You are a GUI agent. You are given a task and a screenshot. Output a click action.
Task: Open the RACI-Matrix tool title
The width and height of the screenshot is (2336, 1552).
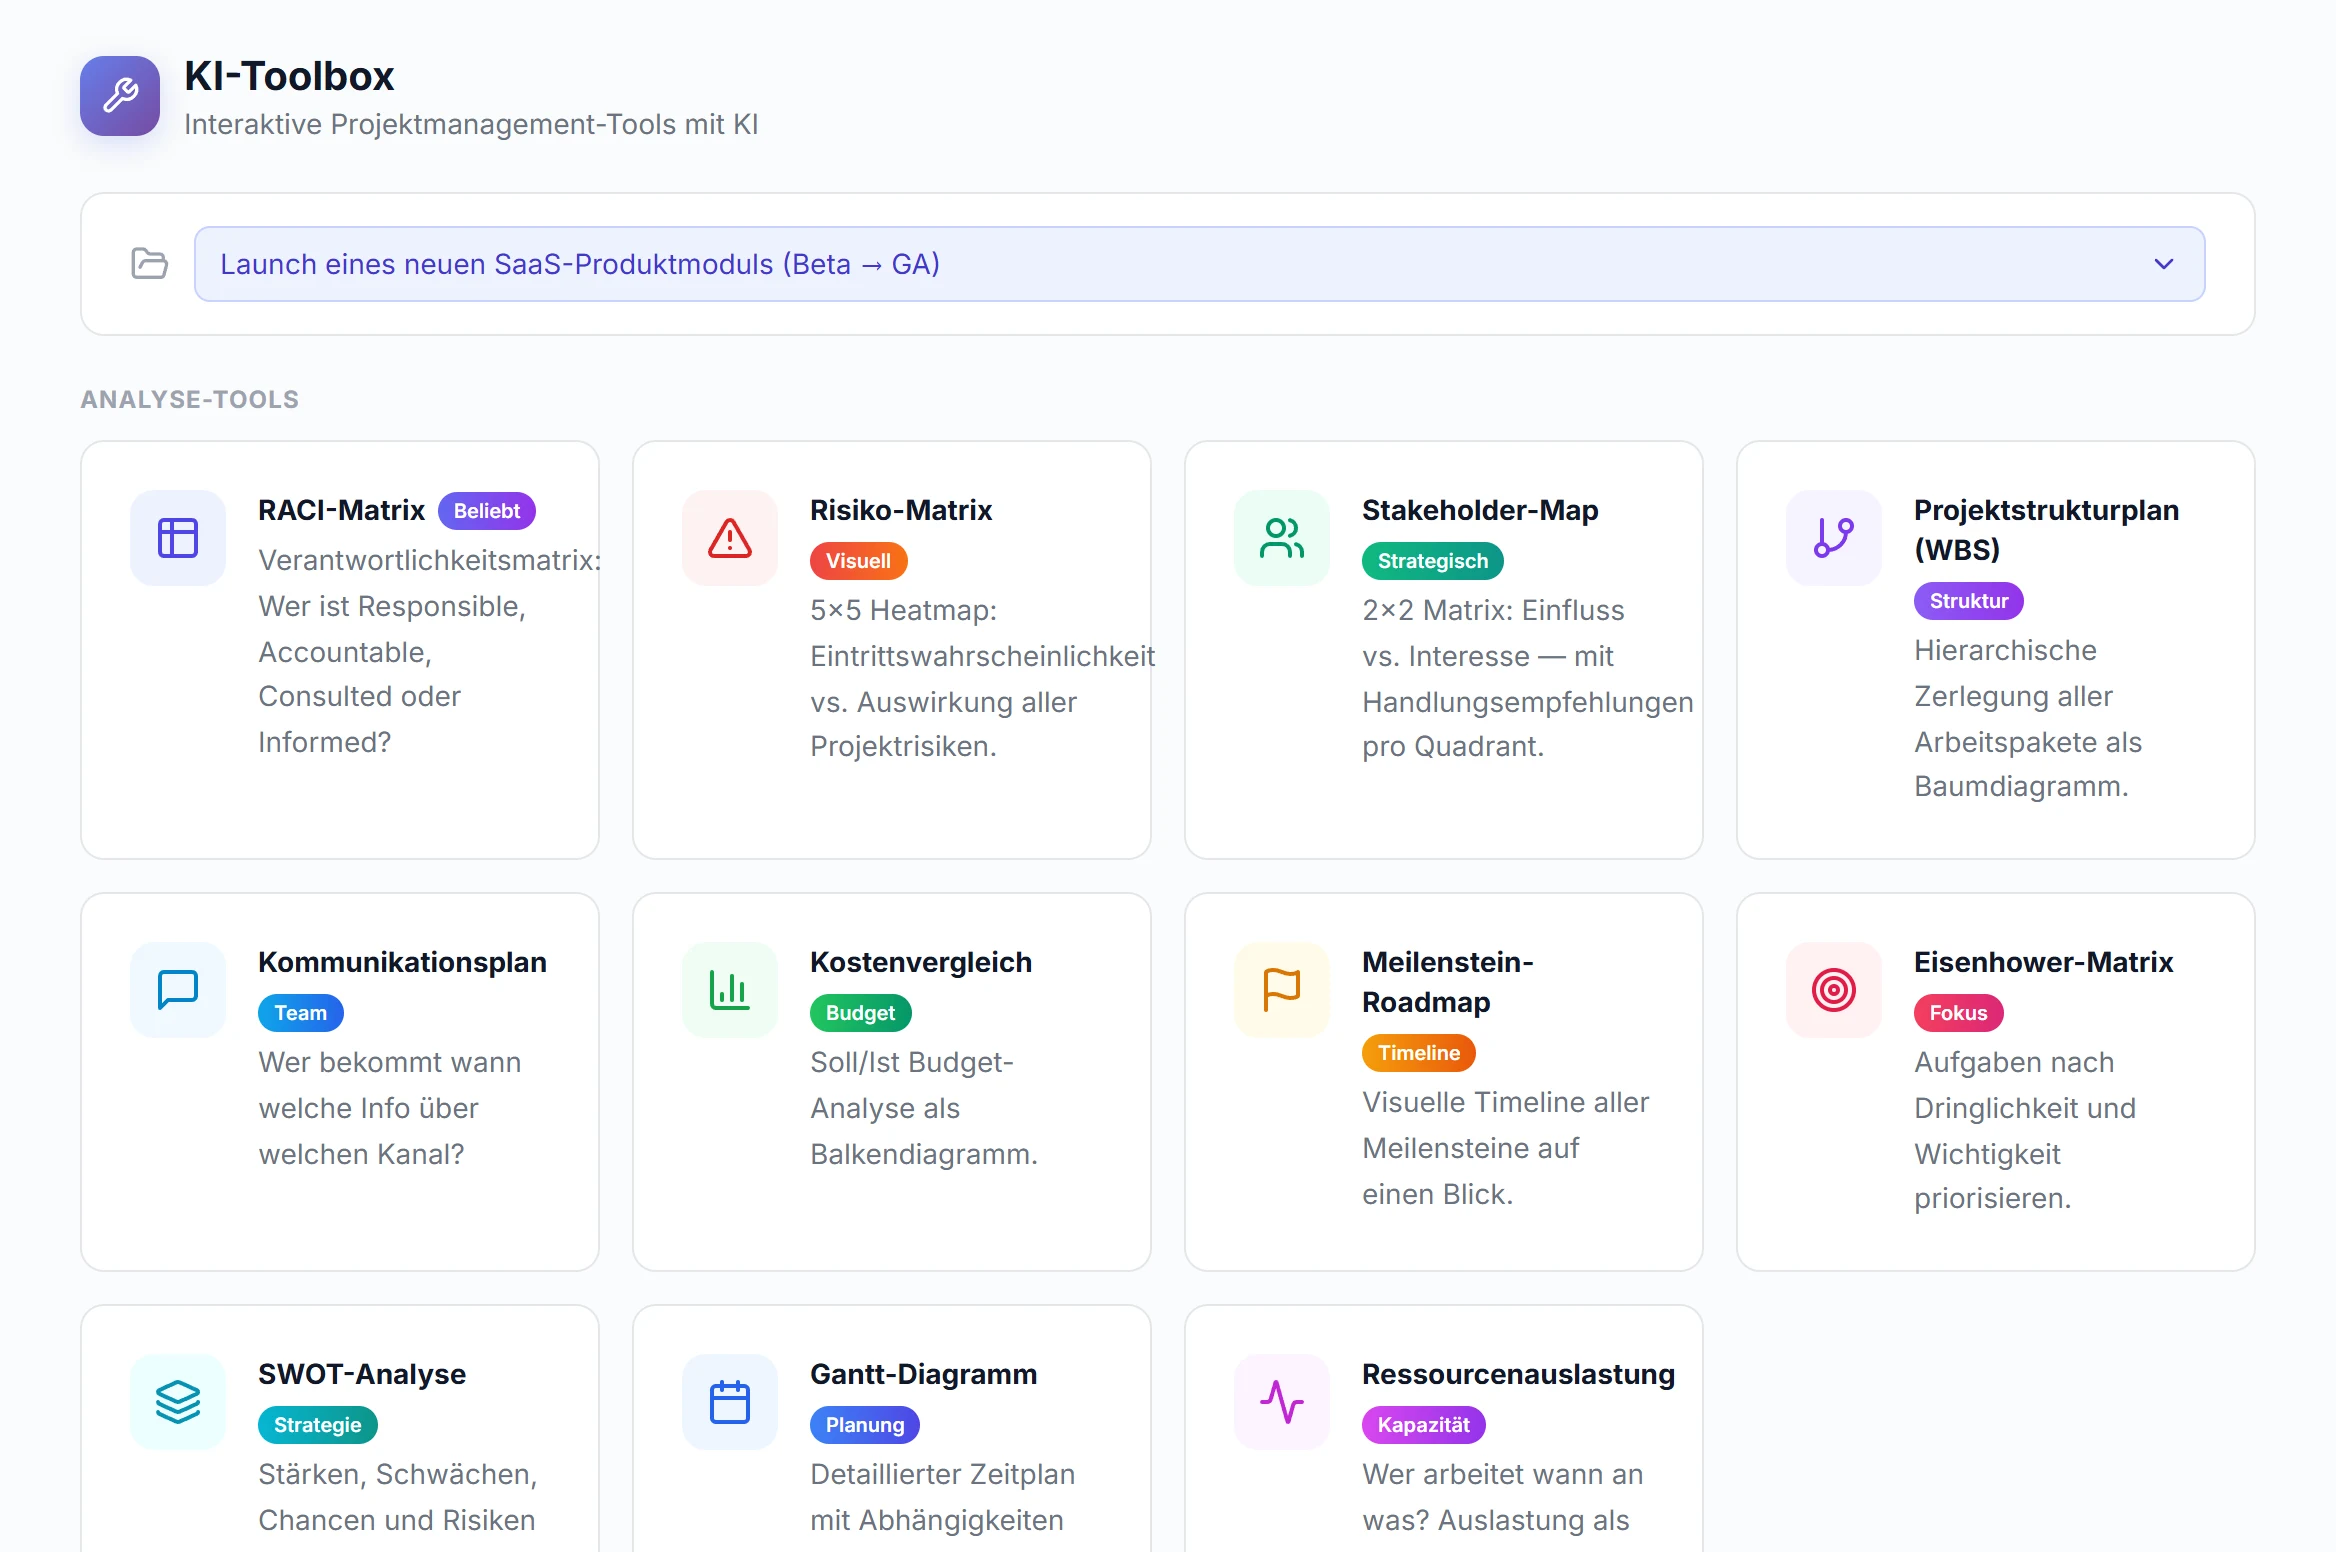[x=342, y=510]
